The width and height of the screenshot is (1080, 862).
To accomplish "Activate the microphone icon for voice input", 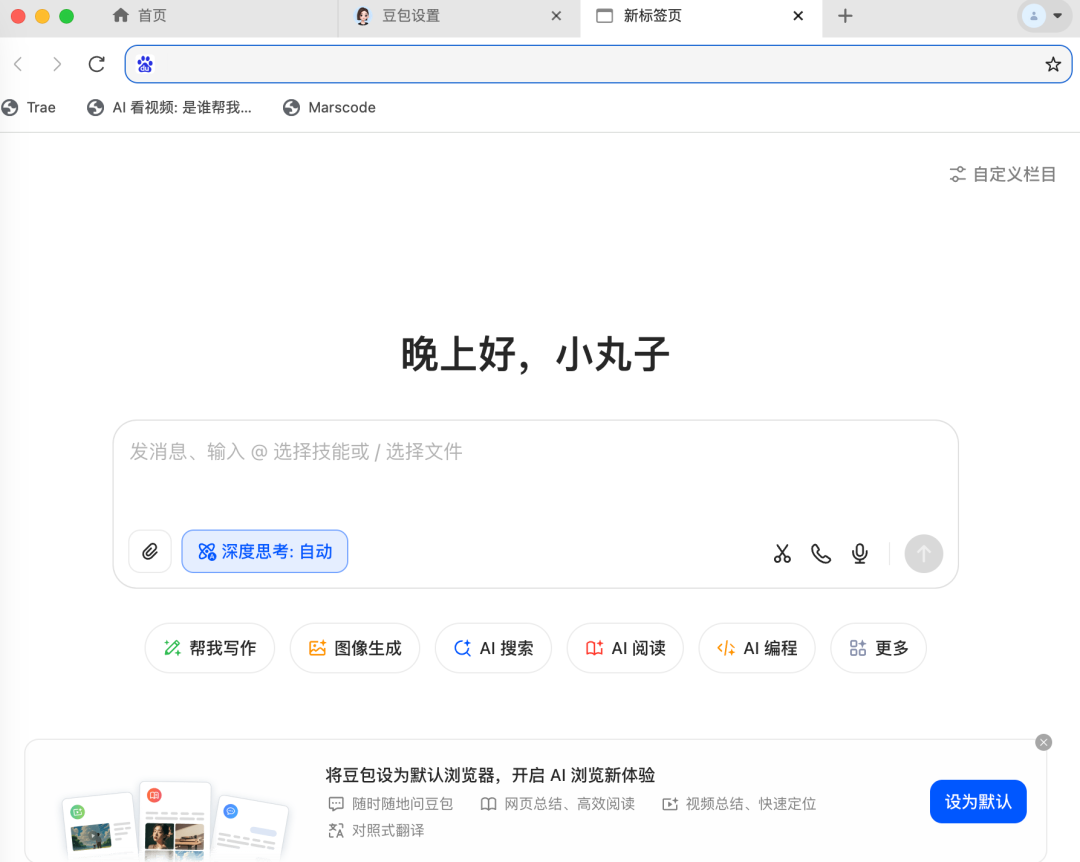I will point(859,553).
